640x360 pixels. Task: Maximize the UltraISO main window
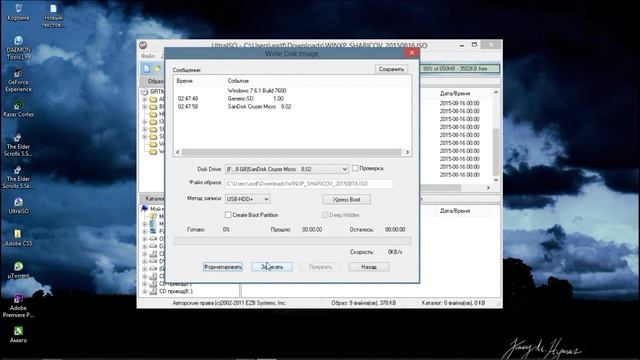(474, 44)
